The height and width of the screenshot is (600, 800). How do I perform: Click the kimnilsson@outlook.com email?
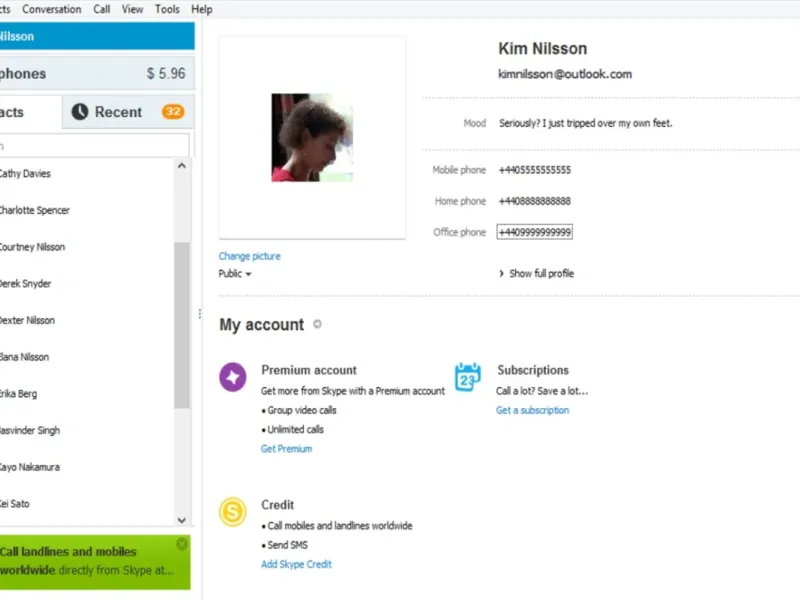pyautogui.click(x=565, y=74)
